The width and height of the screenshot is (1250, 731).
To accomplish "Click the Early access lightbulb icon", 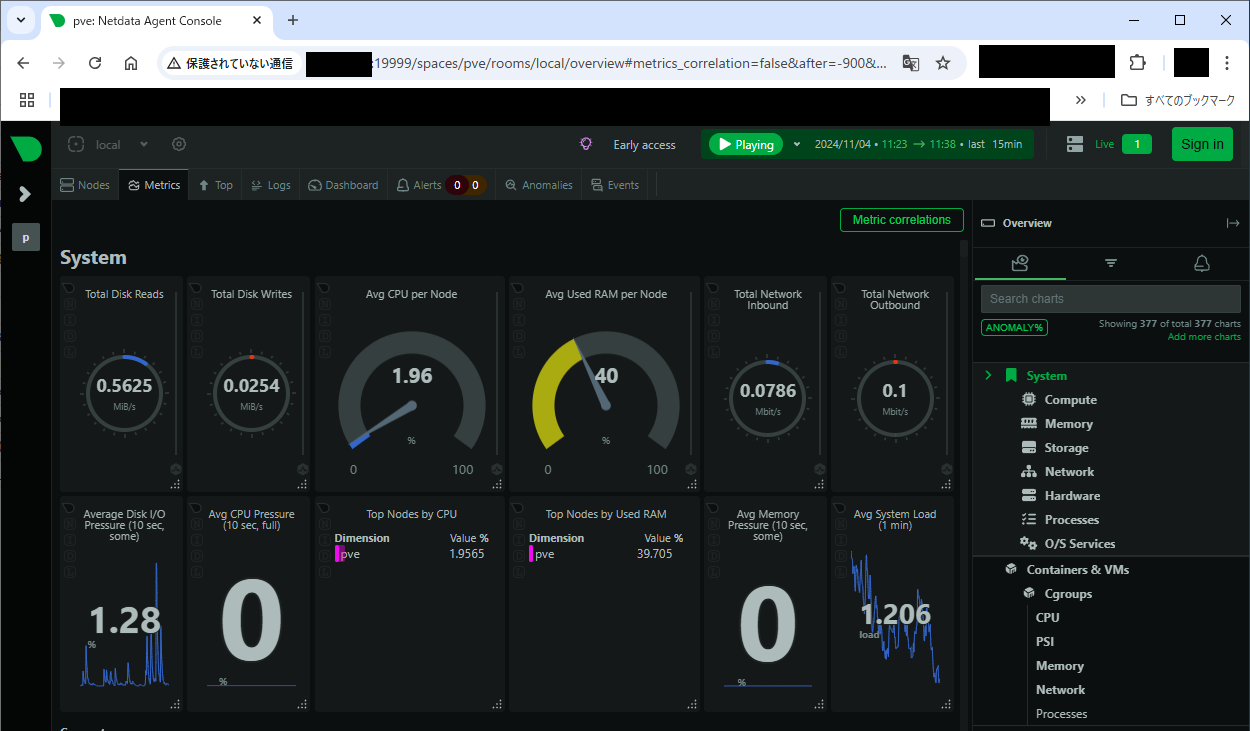I will tap(587, 144).
